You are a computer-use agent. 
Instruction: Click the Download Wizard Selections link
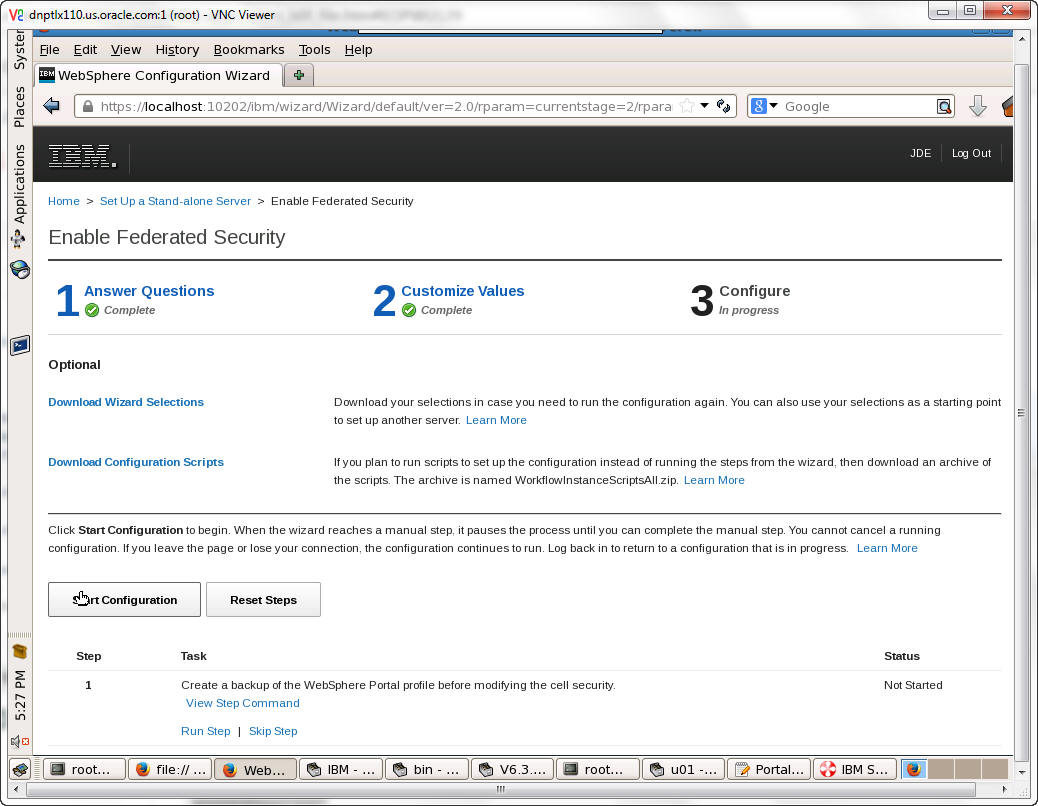(126, 402)
